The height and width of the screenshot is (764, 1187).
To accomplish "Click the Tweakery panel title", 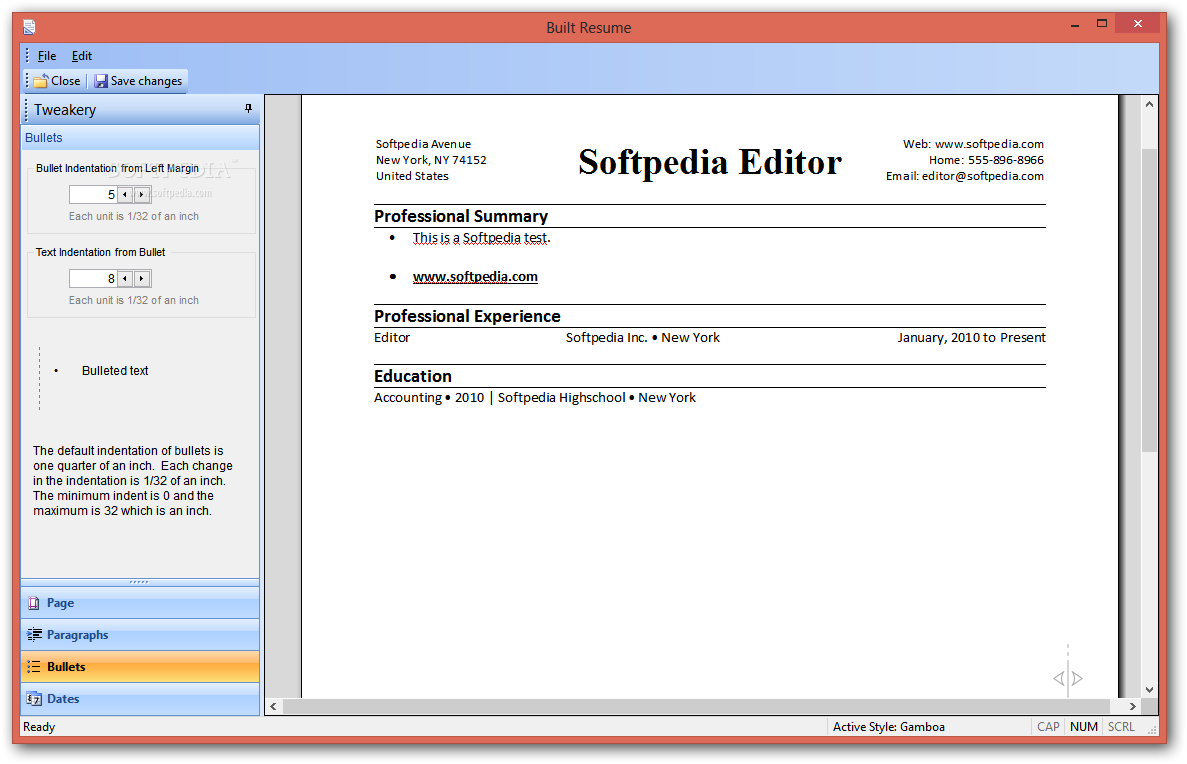I will click(65, 110).
